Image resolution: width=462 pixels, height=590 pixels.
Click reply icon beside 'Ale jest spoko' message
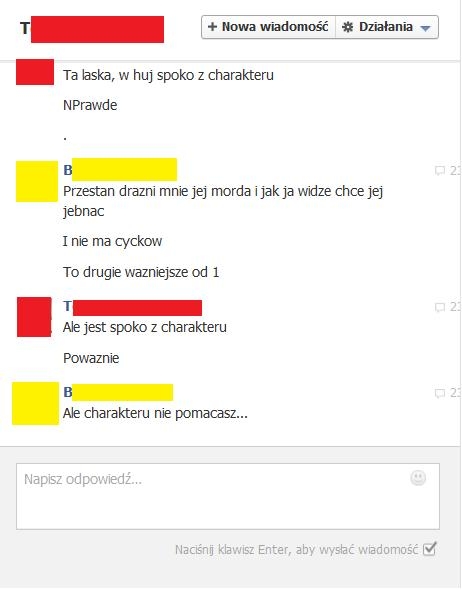(439, 307)
